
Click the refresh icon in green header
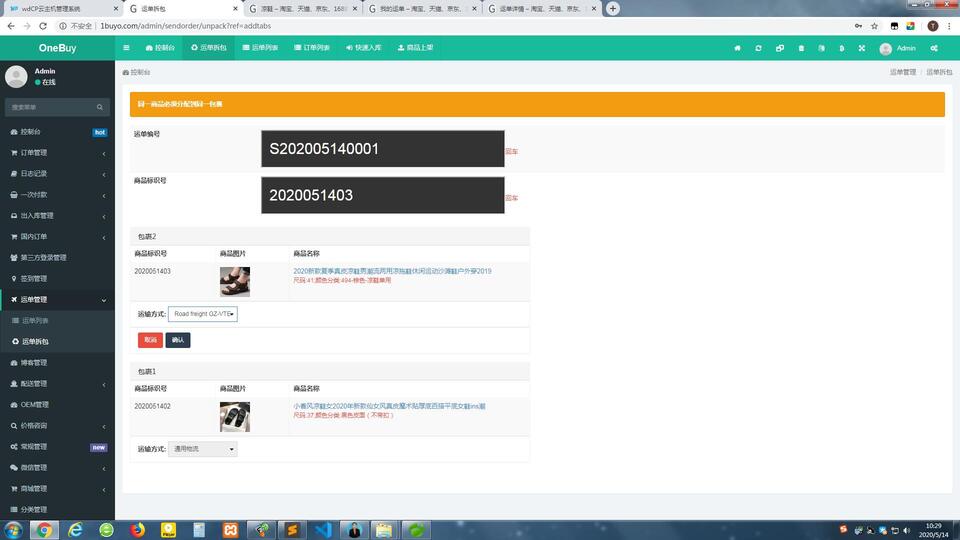click(x=758, y=48)
